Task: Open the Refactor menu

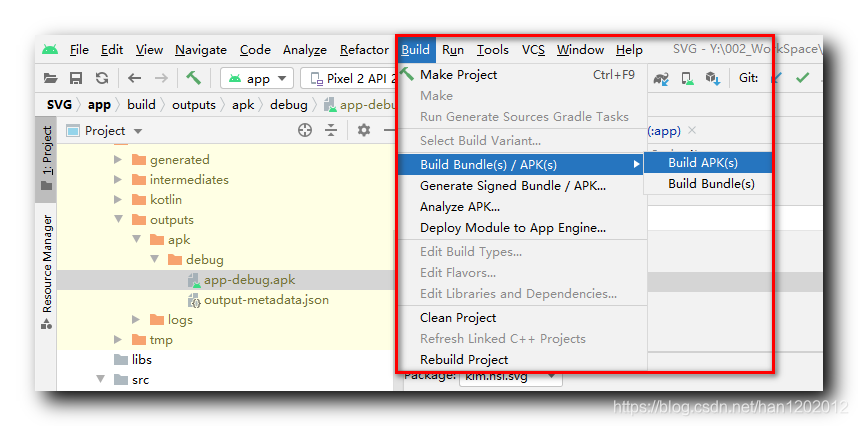Action: pos(364,50)
